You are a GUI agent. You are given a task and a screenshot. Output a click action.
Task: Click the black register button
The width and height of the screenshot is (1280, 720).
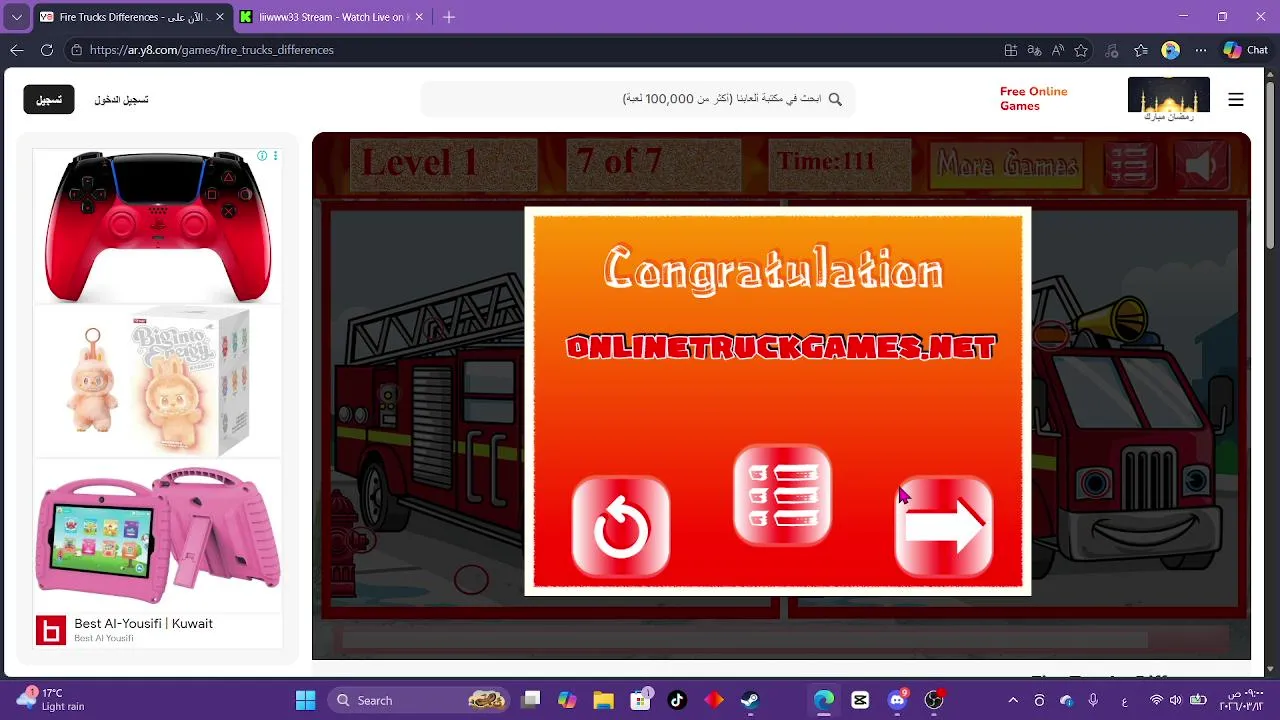tap(49, 99)
